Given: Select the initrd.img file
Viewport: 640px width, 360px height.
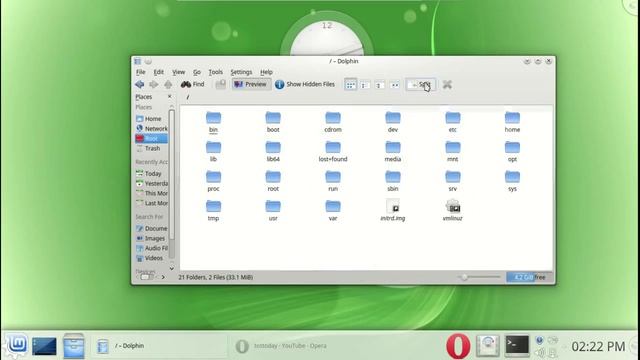Looking at the screenshot, I should pyautogui.click(x=393, y=211).
